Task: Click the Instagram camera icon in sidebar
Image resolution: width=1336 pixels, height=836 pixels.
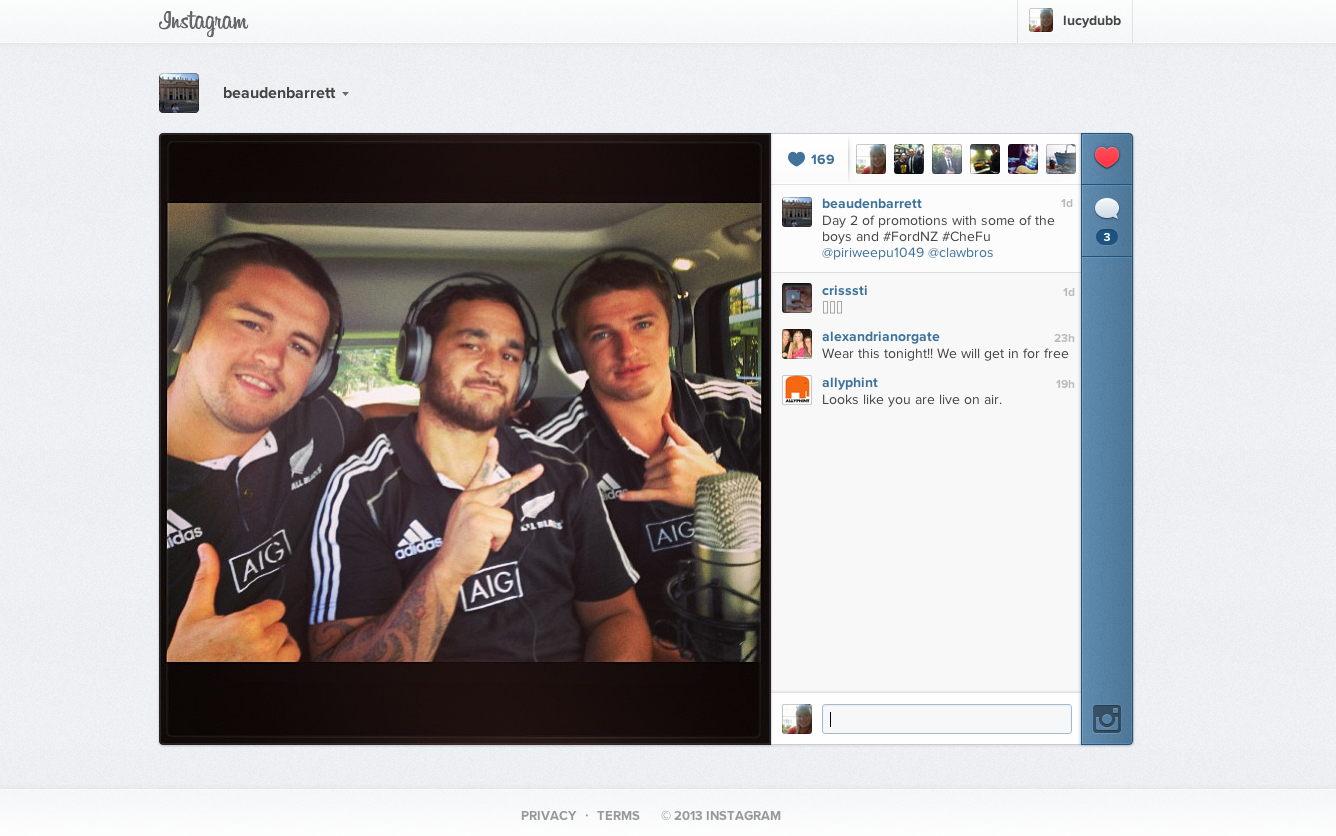Action: (1107, 719)
